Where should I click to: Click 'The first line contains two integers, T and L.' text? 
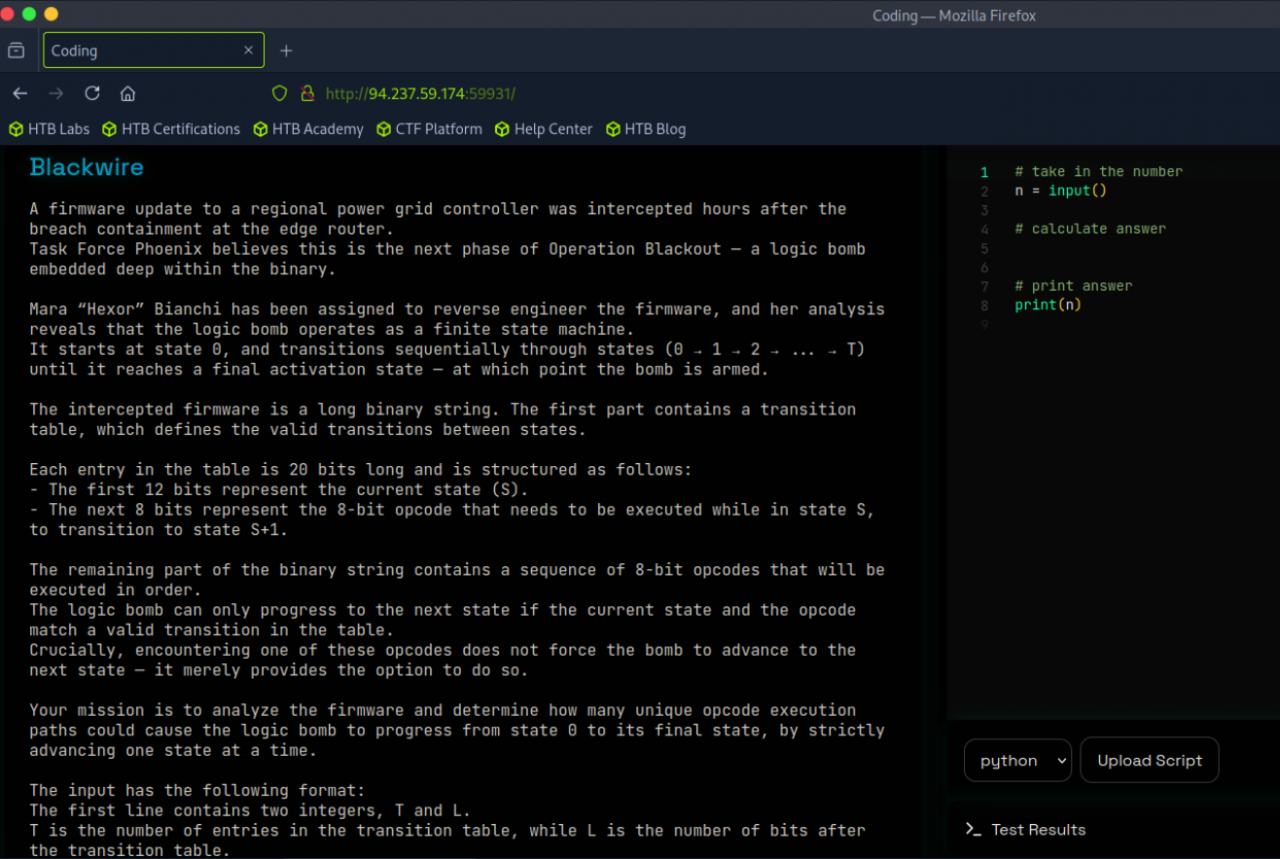pos(250,810)
